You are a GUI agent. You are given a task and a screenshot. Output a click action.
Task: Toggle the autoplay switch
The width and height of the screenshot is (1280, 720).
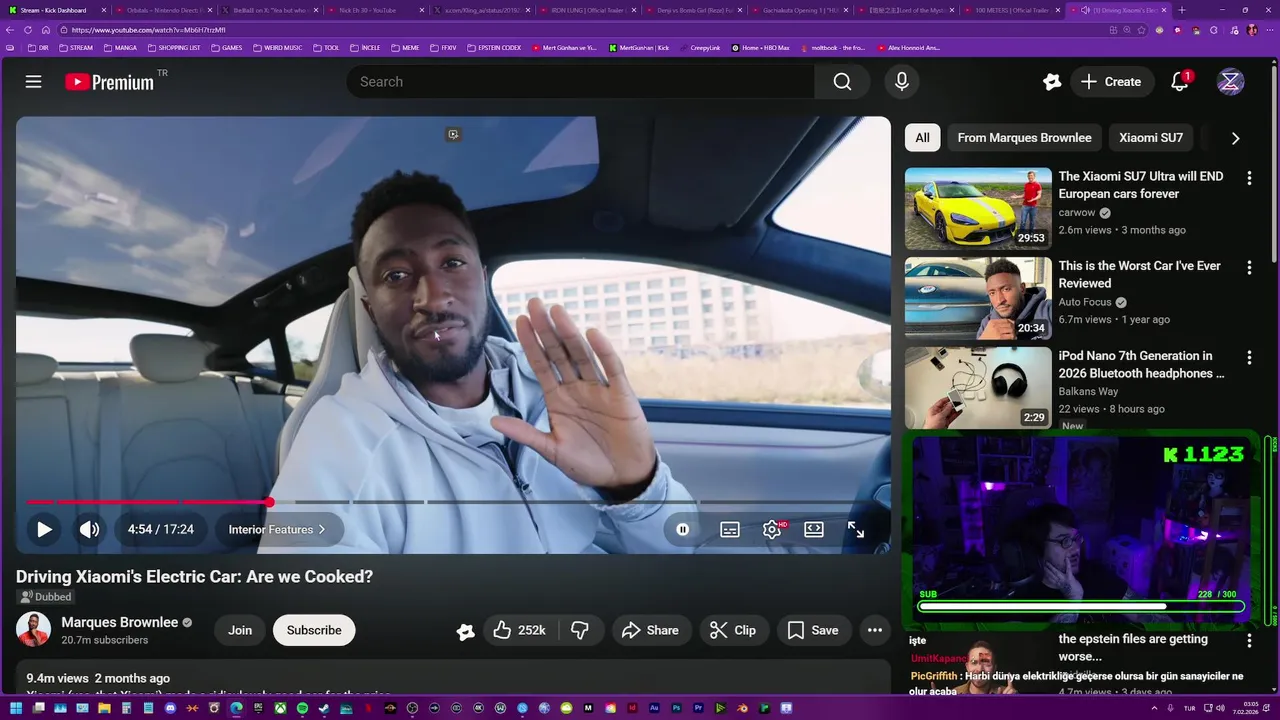683,530
